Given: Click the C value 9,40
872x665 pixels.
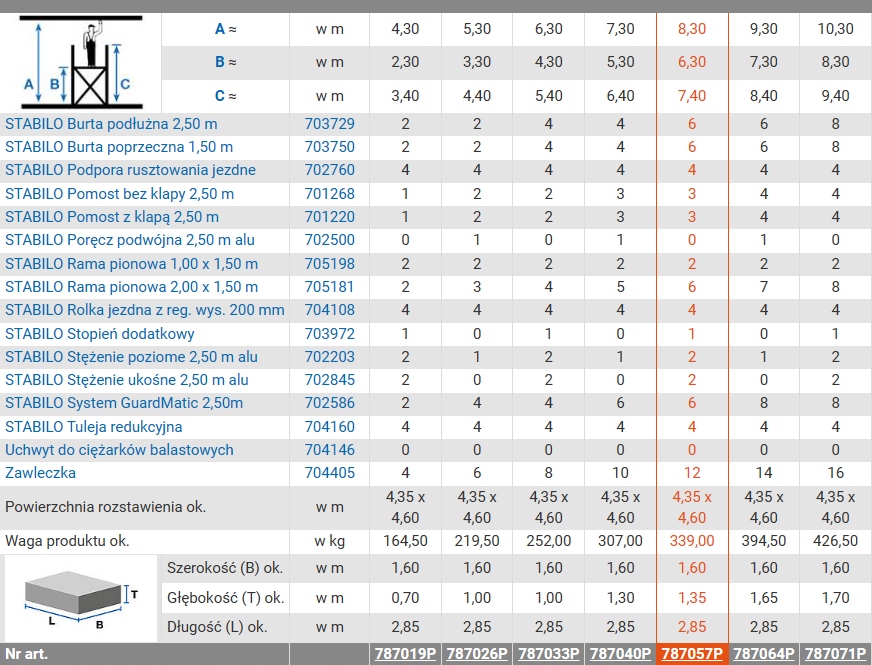Looking at the screenshot, I should click(835, 96).
